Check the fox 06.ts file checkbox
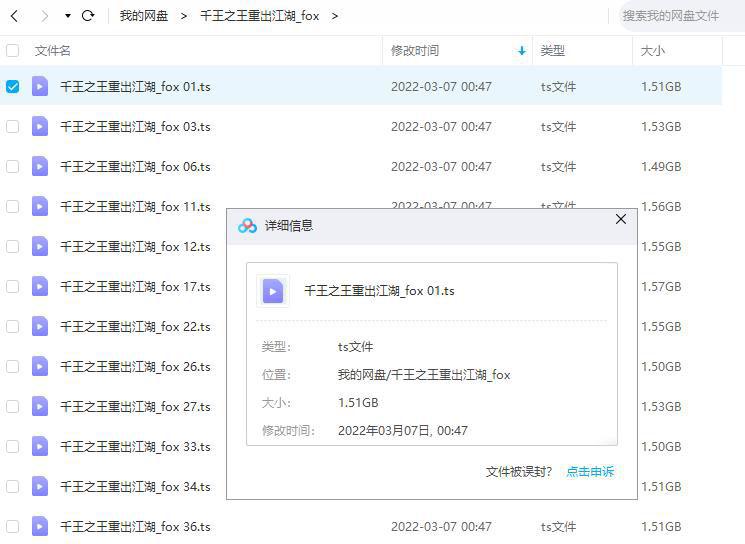Screen dimensions: 745x544 click(x=12, y=166)
